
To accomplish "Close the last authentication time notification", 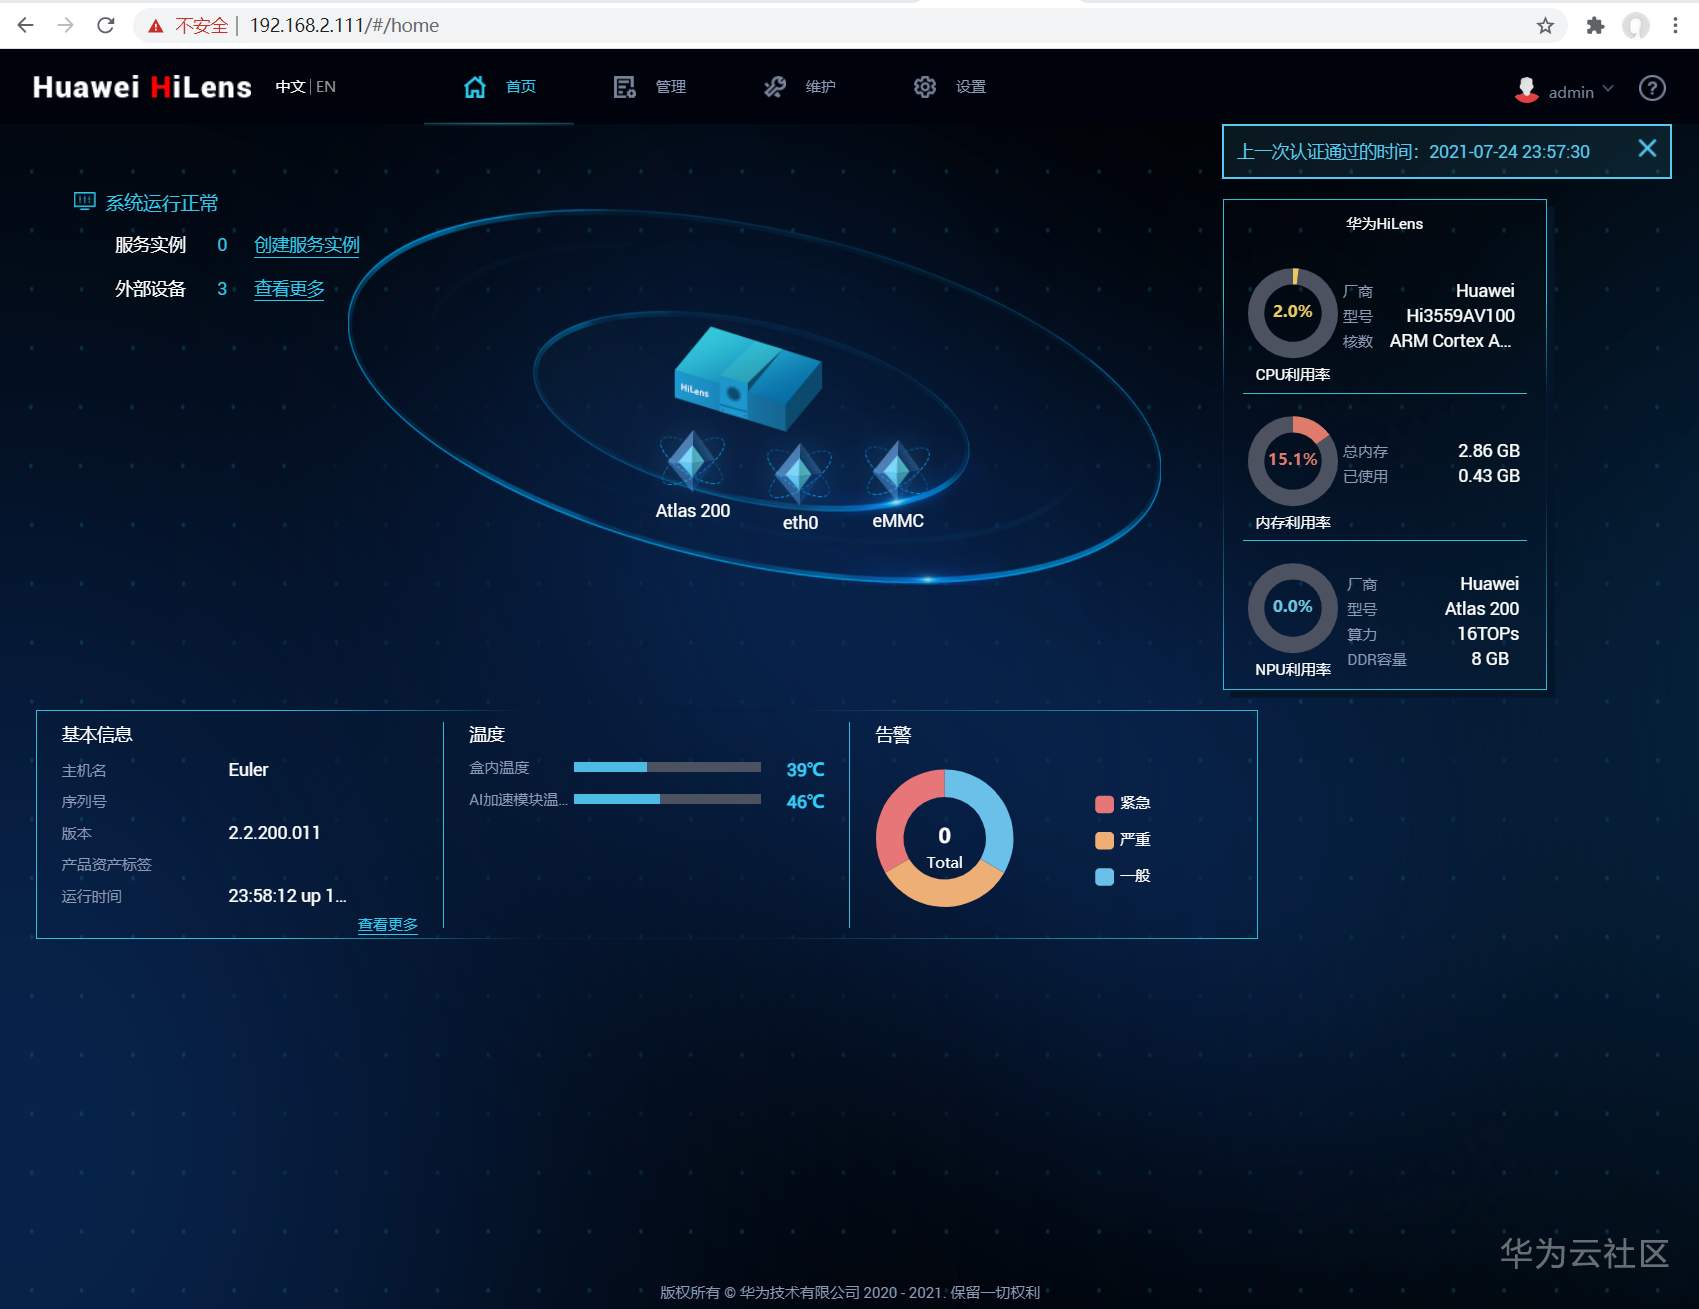I will [1647, 148].
